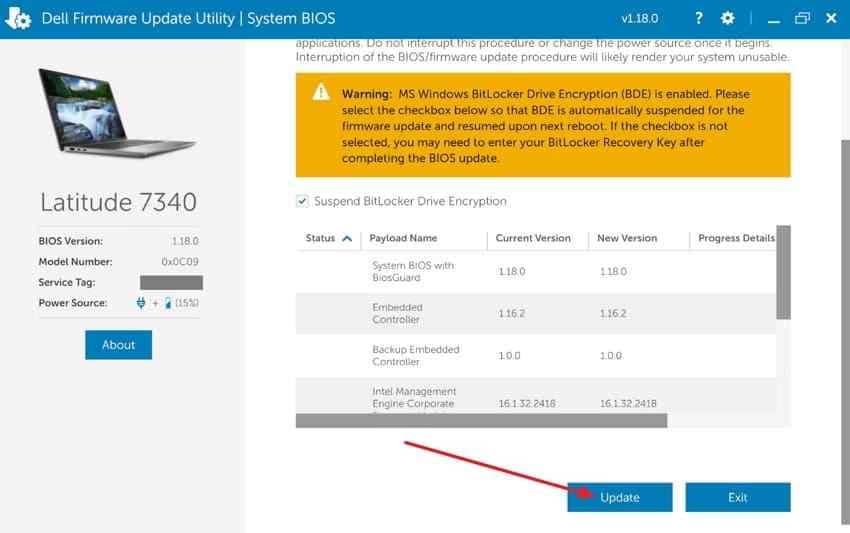The image size is (850, 533).
Task: Click the Model Number value 0x0C09
Action: (180, 261)
